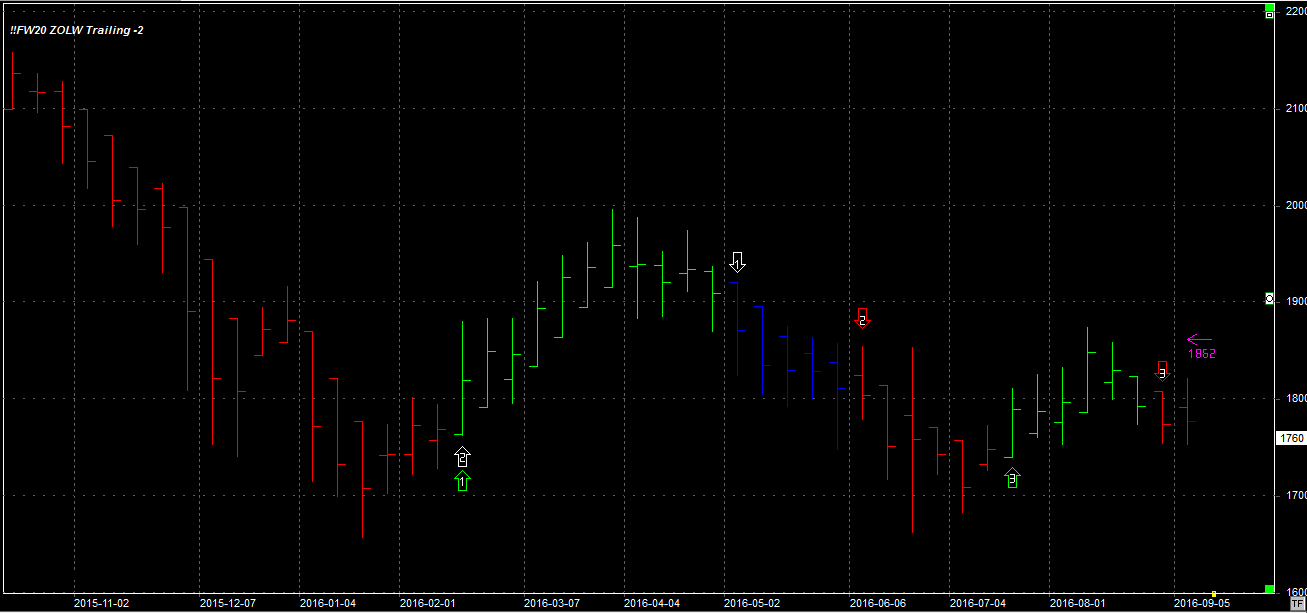Click the 2000 level on price axis
This screenshot has height=613, width=1307.
coord(1296,205)
